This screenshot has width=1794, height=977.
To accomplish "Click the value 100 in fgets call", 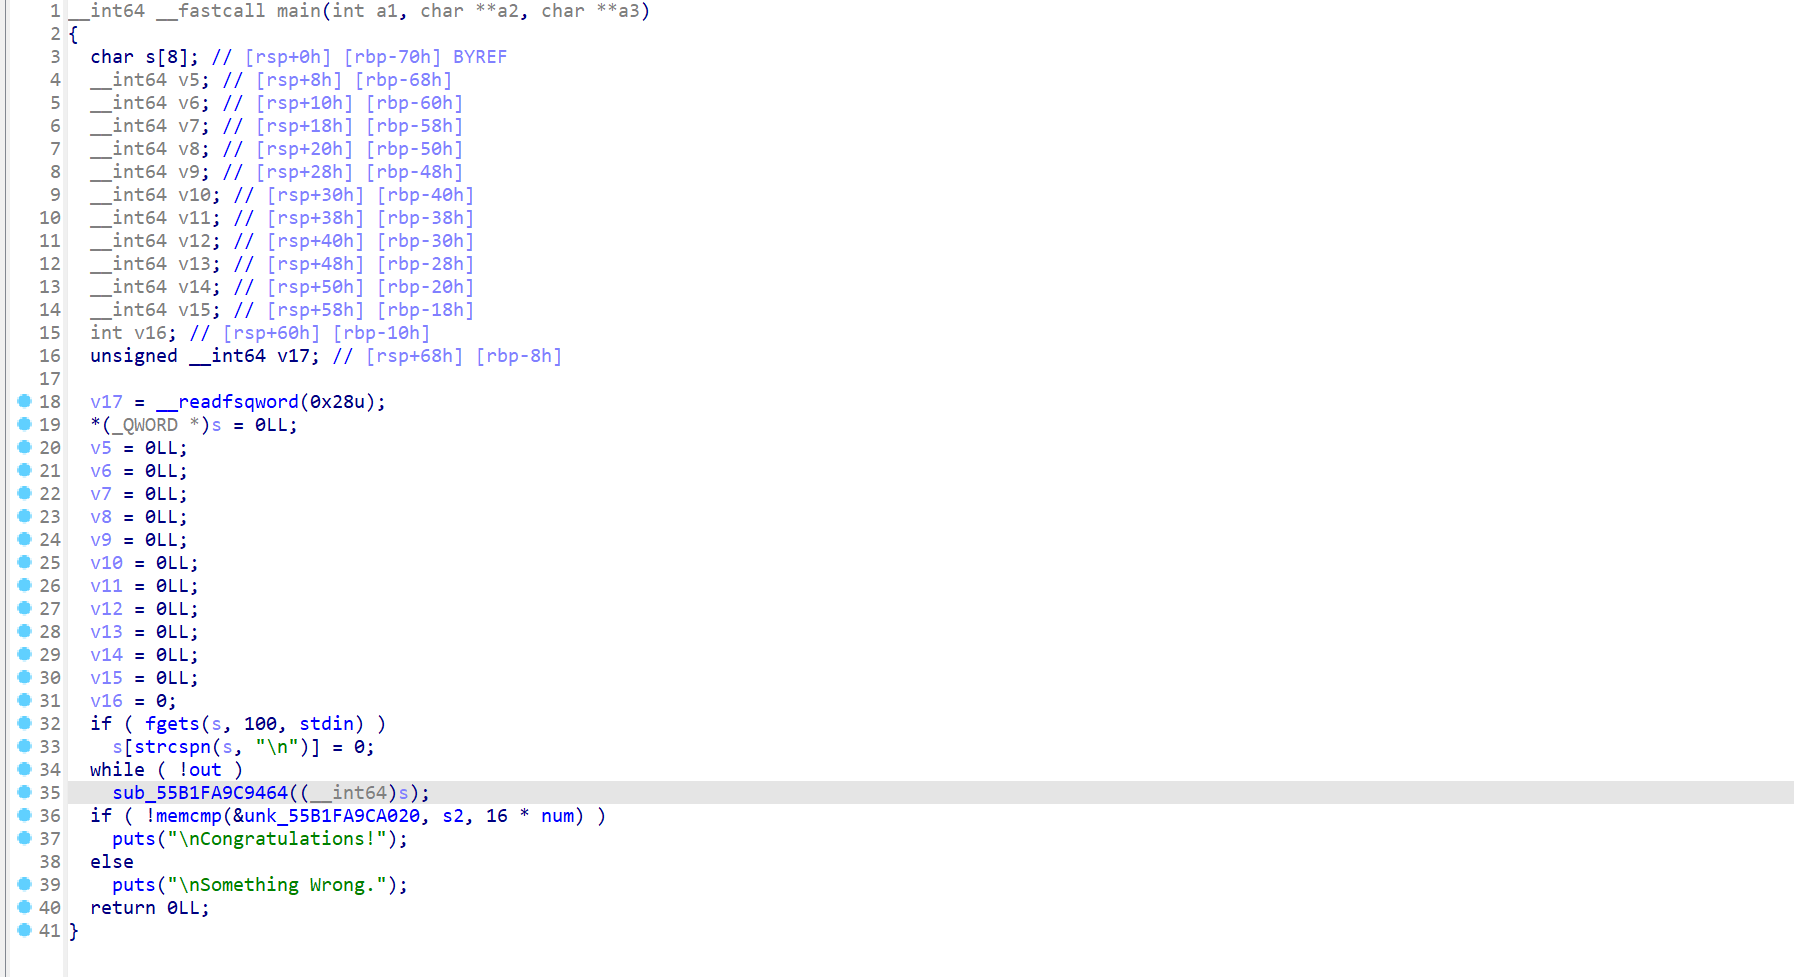I will pos(260,724).
